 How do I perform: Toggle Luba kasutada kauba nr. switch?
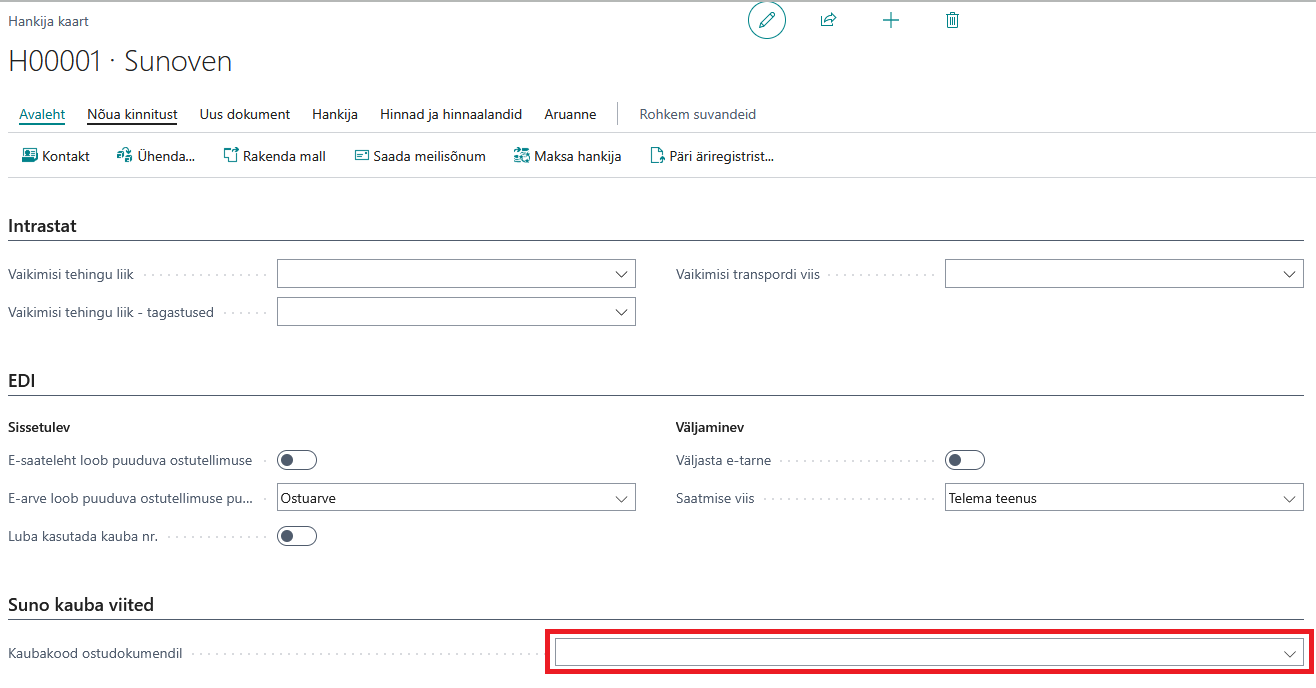[297, 536]
